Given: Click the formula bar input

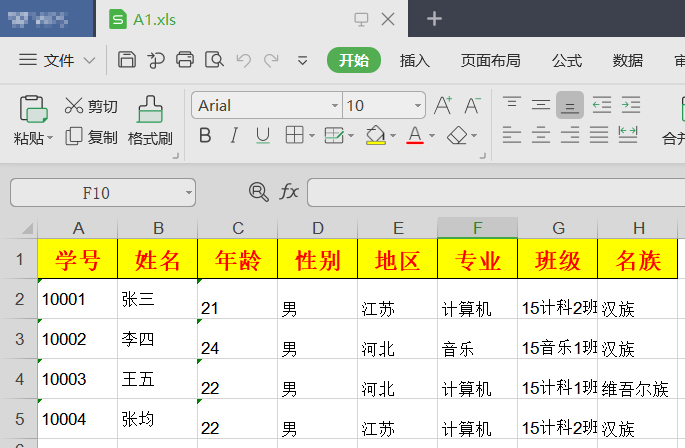Looking at the screenshot, I should coord(496,192).
